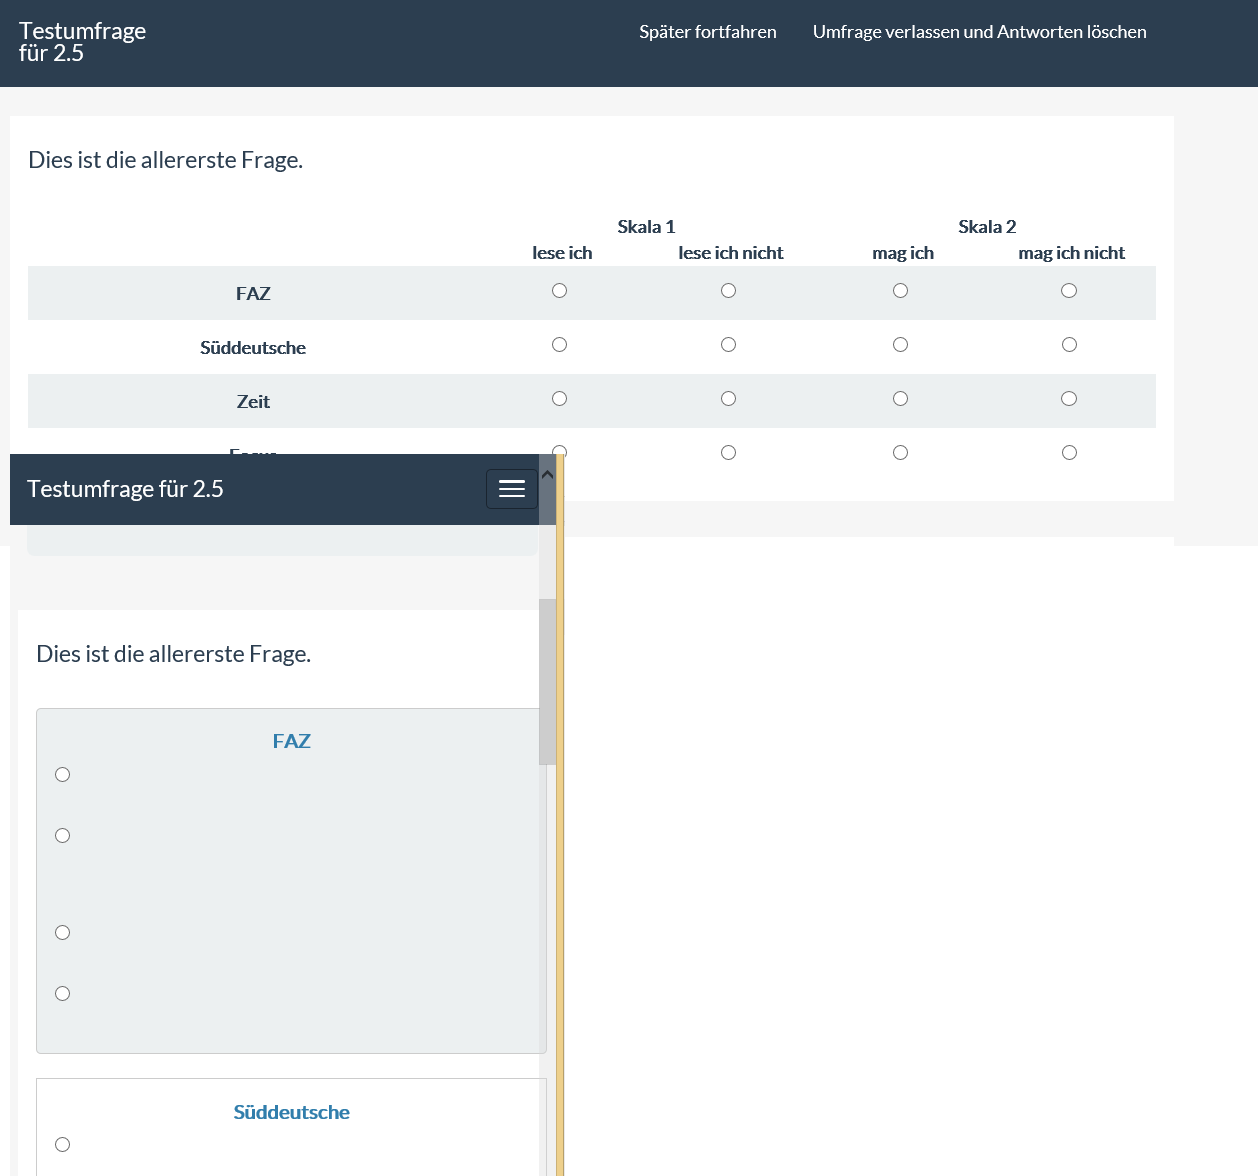Click 'Später fortfahren' in top navigation
The image size is (1258, 1176).
pos(707,32)
